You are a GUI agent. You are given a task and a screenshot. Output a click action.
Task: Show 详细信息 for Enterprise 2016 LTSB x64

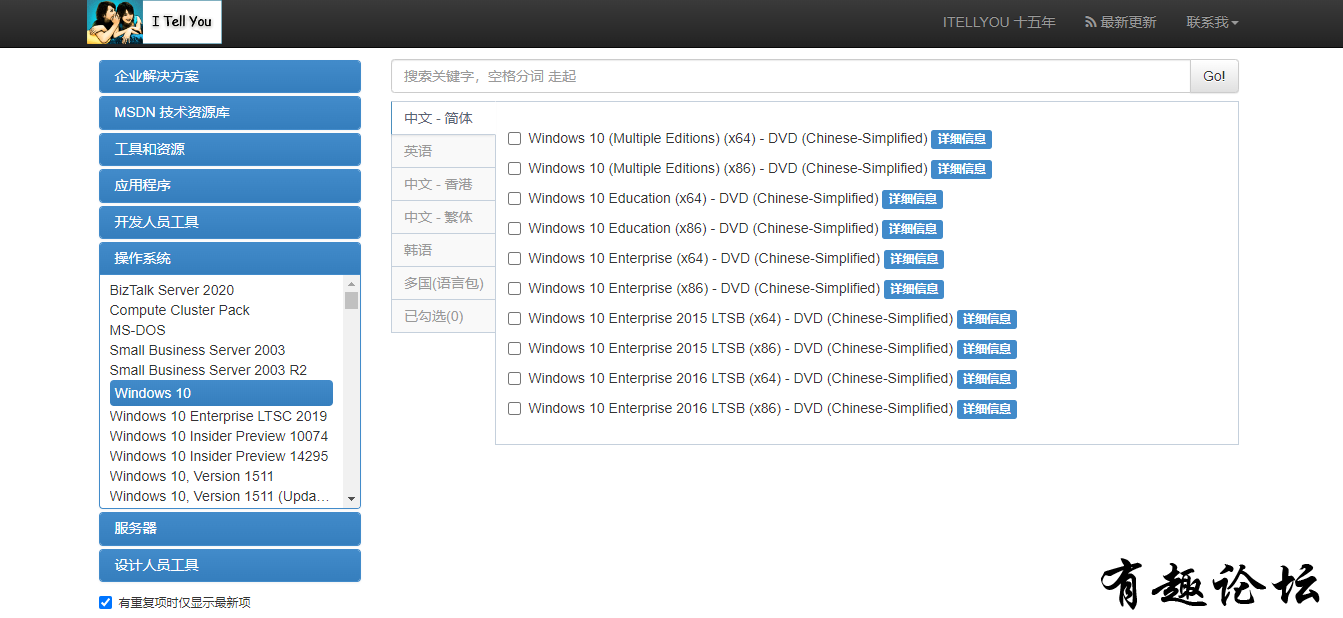click(x=987, y=379)
